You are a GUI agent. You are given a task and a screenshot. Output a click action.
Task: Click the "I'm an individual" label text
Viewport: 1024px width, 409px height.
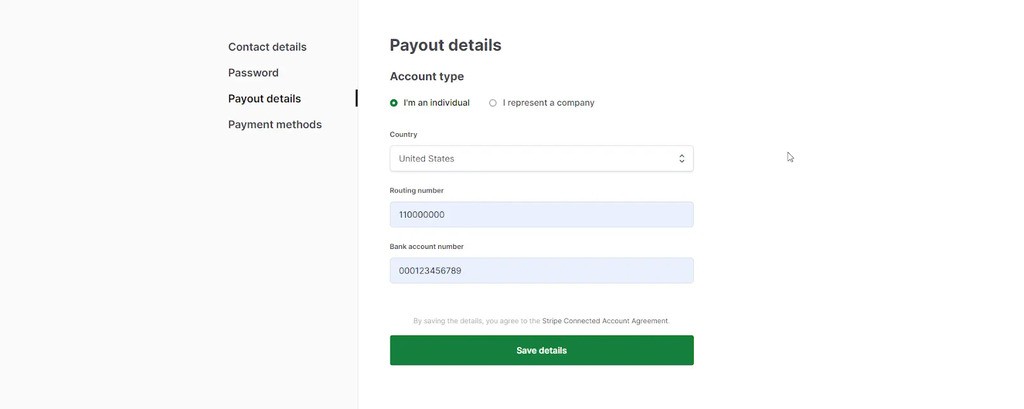point(436,103)
